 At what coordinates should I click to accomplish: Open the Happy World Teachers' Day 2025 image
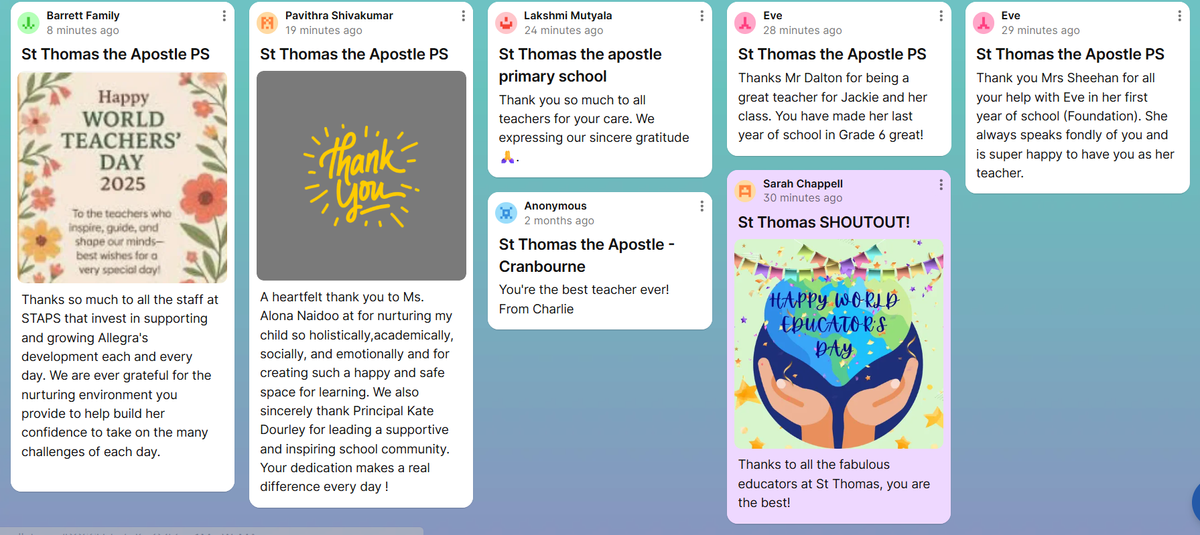coord(122,178)
